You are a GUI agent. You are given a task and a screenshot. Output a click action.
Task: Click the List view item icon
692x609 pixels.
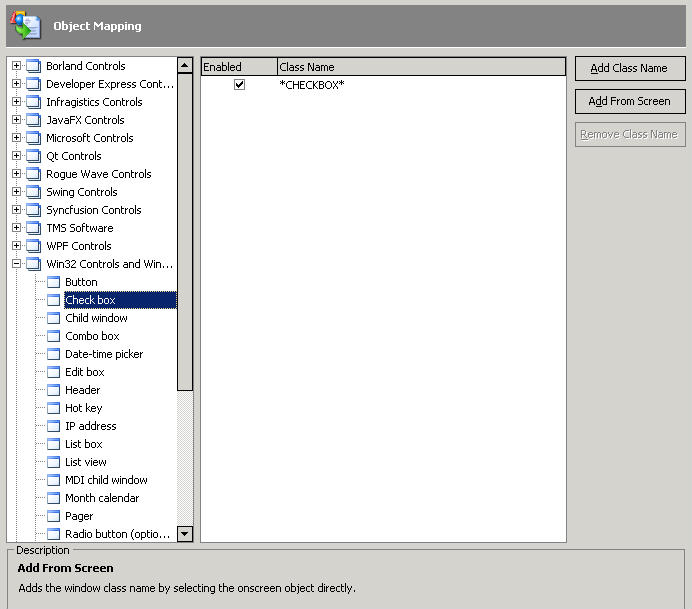pyautogui.click(x=55, y=462)
